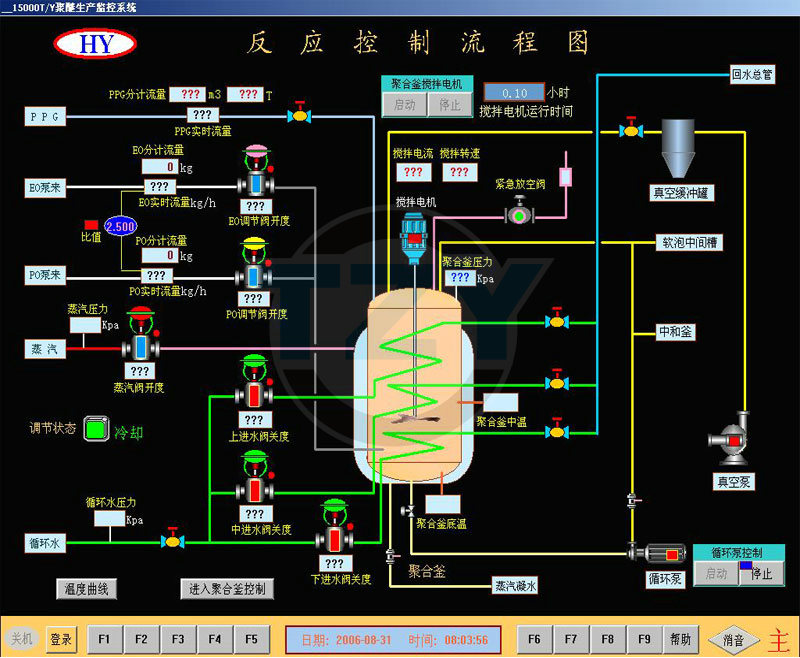The image size is (800, 658).
Task: Open the 帮助 help button
Action: click(x=680, y=639)
